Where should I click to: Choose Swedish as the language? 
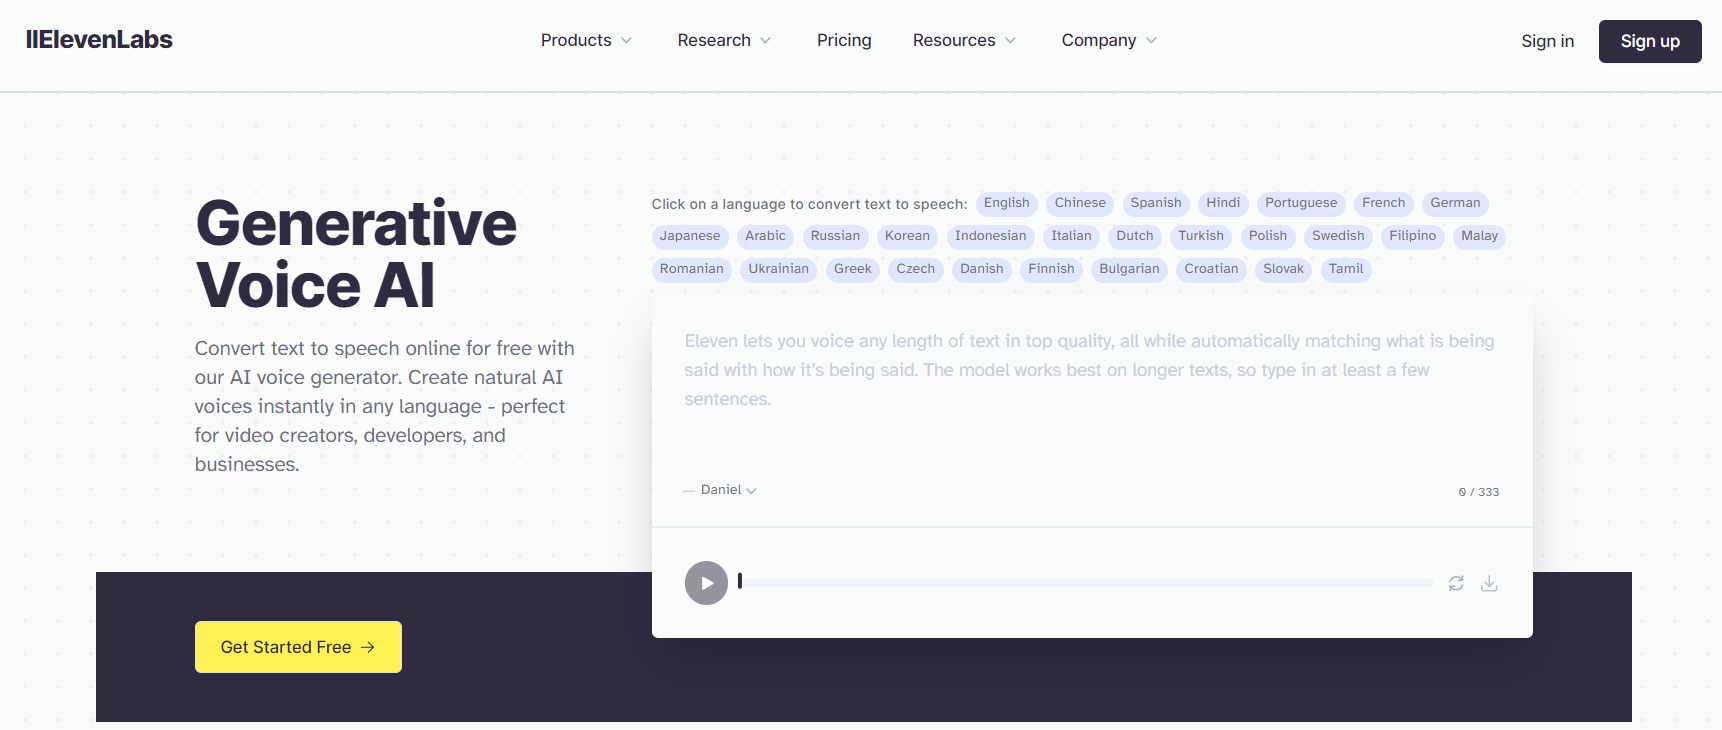pyautogui.click(x=1338, y=236)
